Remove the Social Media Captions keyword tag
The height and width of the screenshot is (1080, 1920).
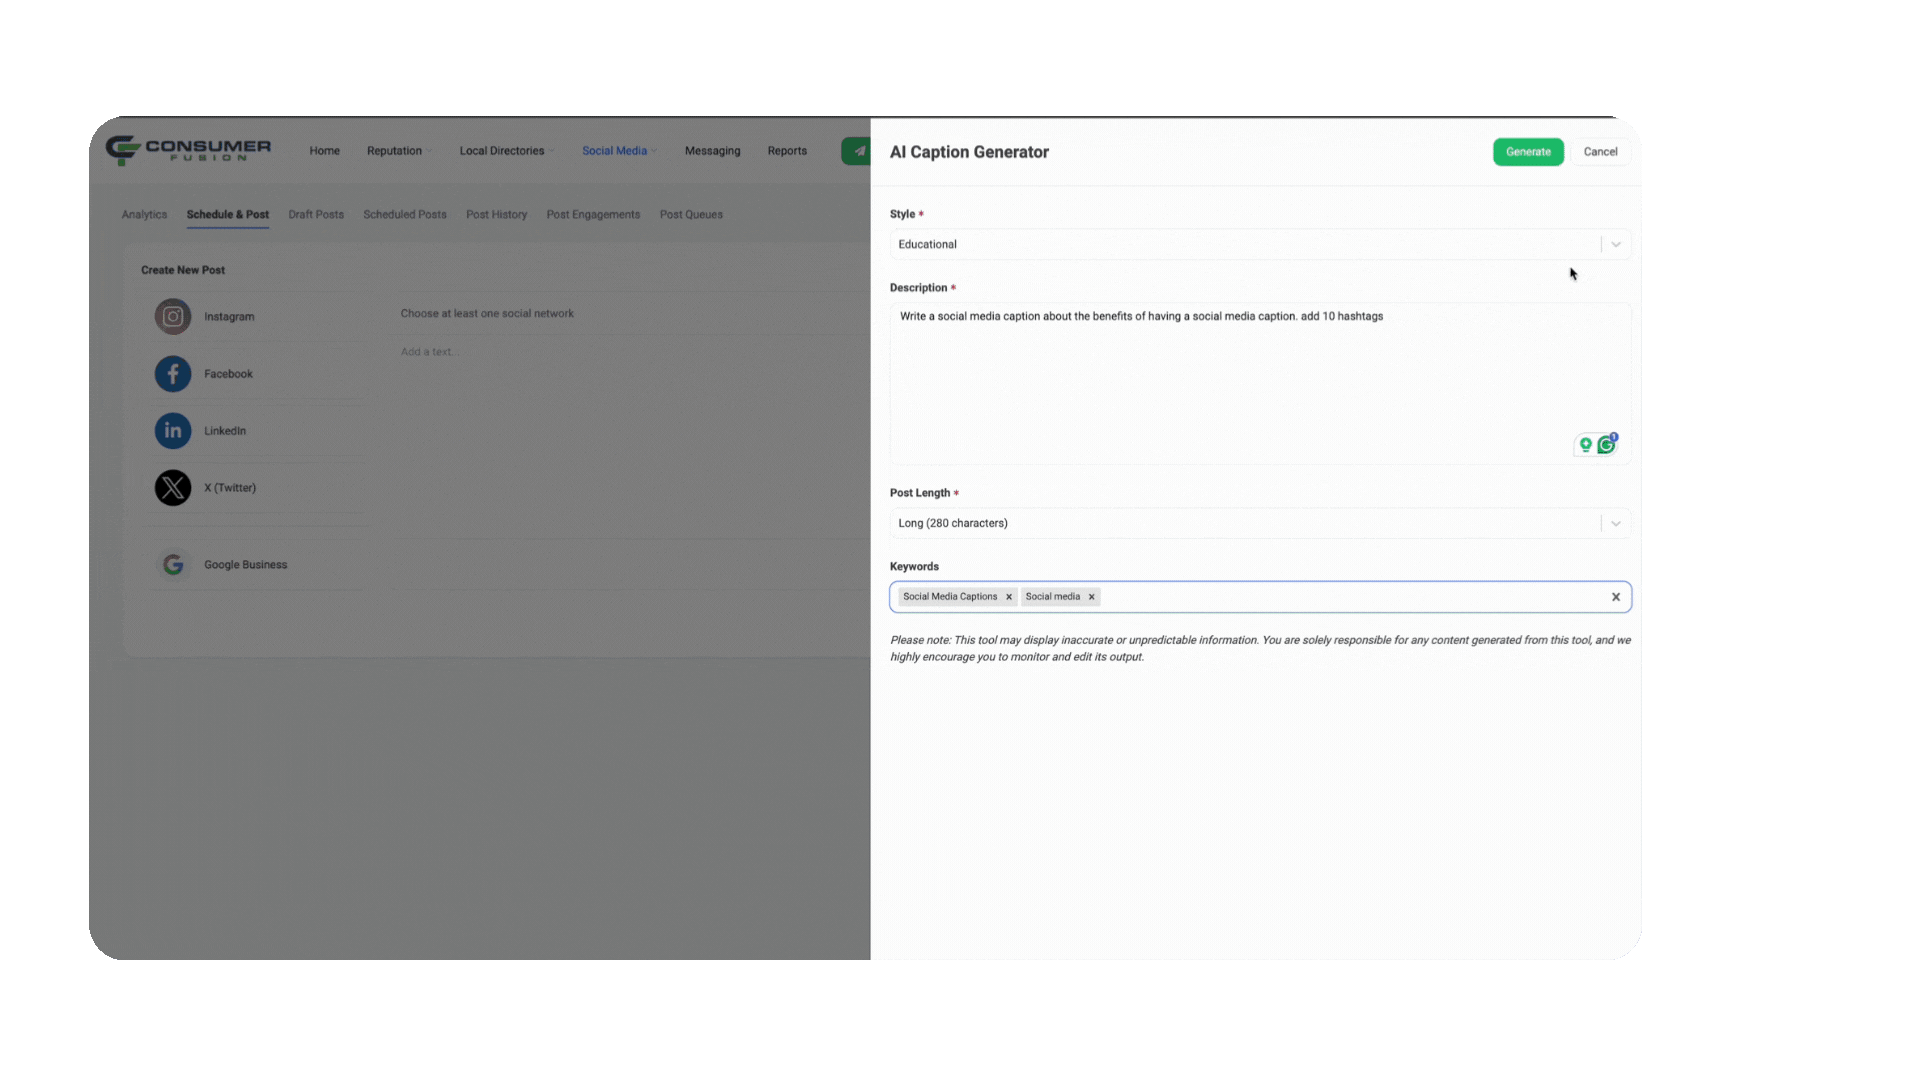(x=1007, y=596)
